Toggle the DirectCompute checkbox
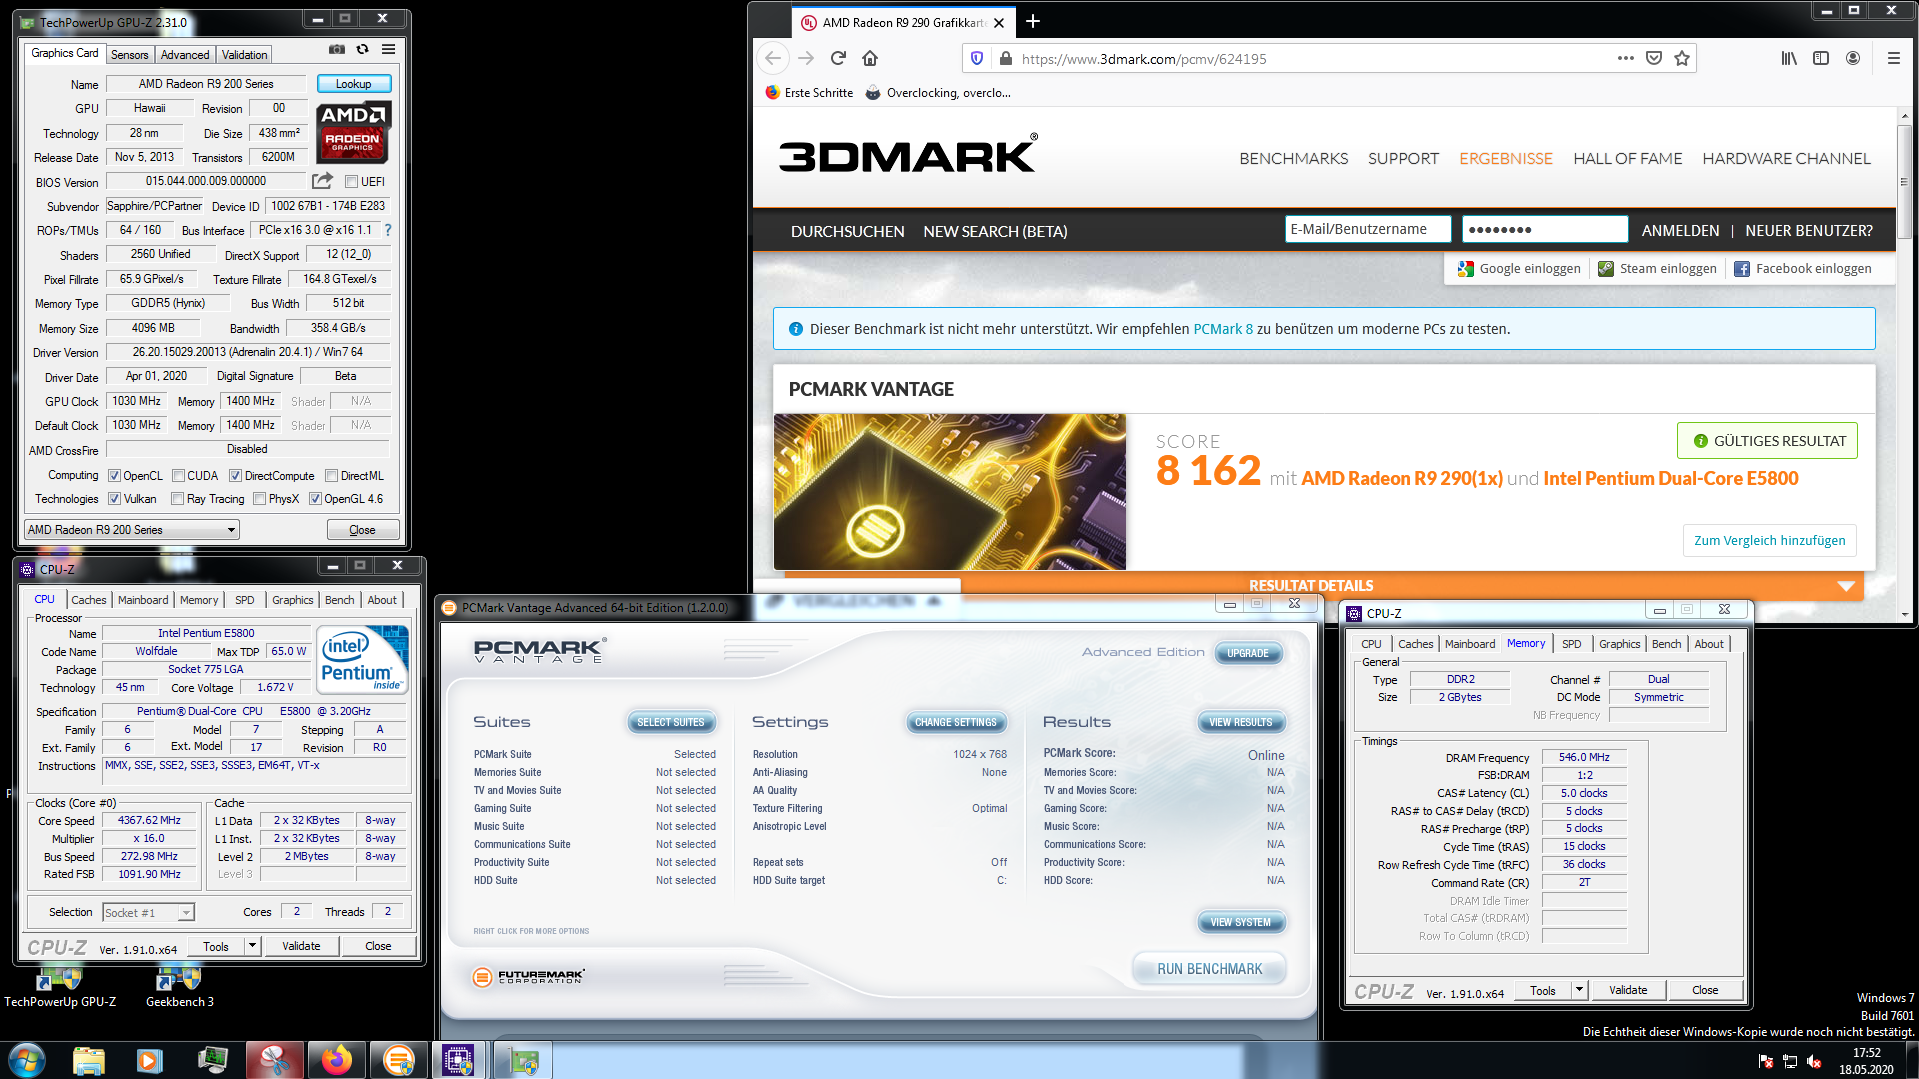 click(x=235, y=476)
